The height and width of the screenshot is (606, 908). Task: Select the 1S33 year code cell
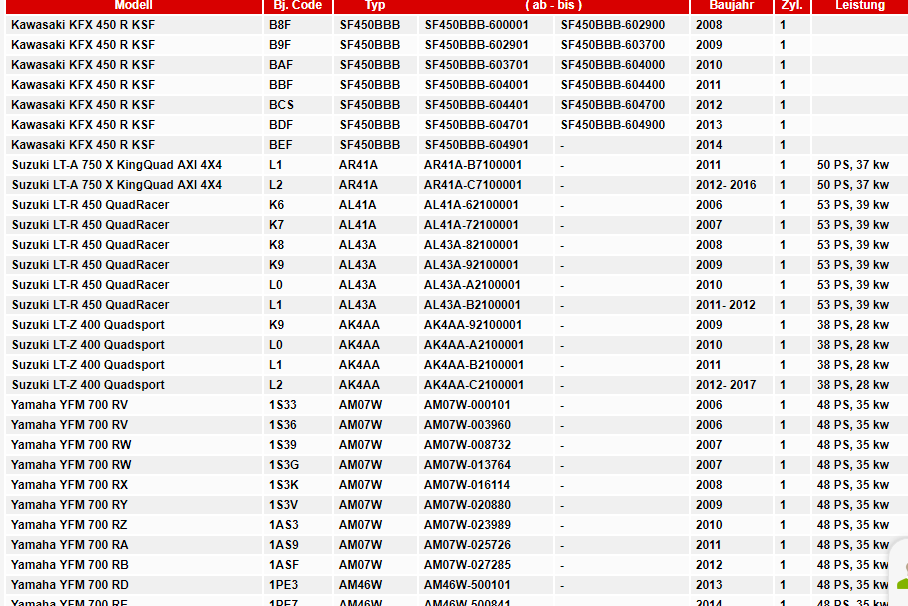click(x=298, y=405)
